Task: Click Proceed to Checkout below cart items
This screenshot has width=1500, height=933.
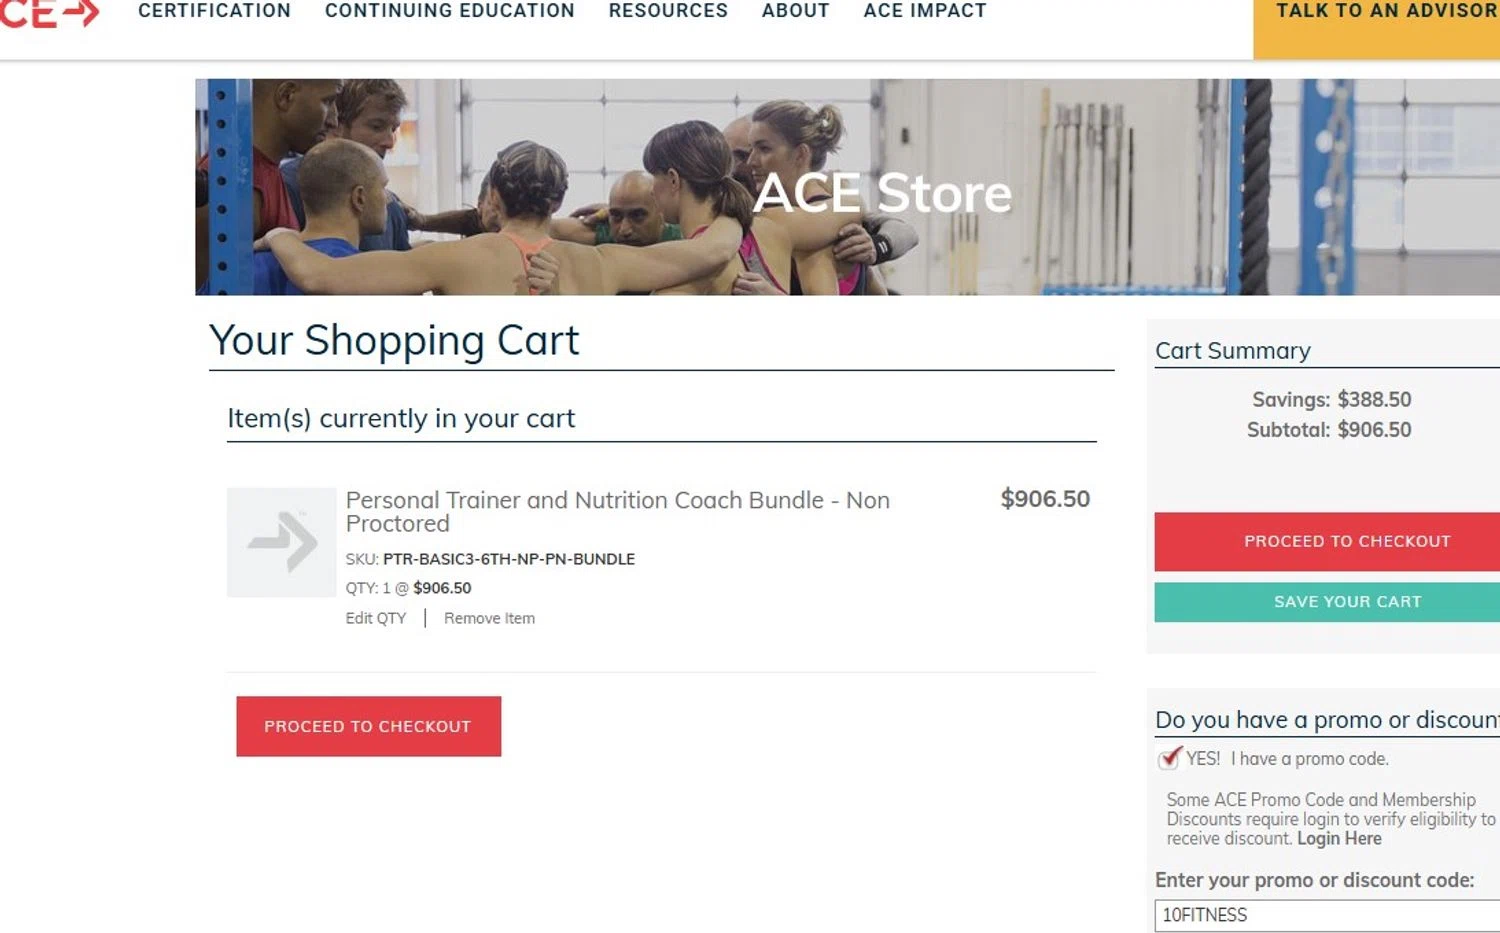Action: (368, 726)
